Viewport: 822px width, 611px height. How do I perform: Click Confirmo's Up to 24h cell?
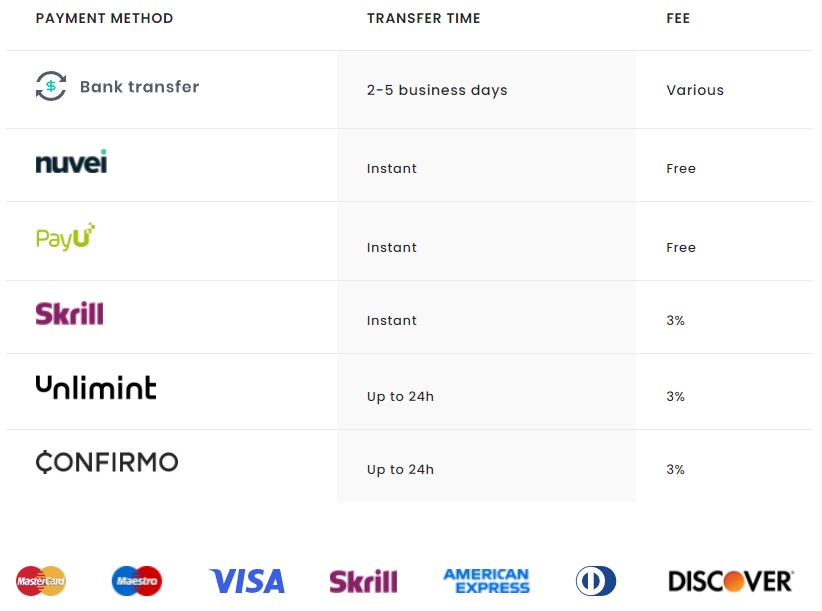(x=400, y=469)
